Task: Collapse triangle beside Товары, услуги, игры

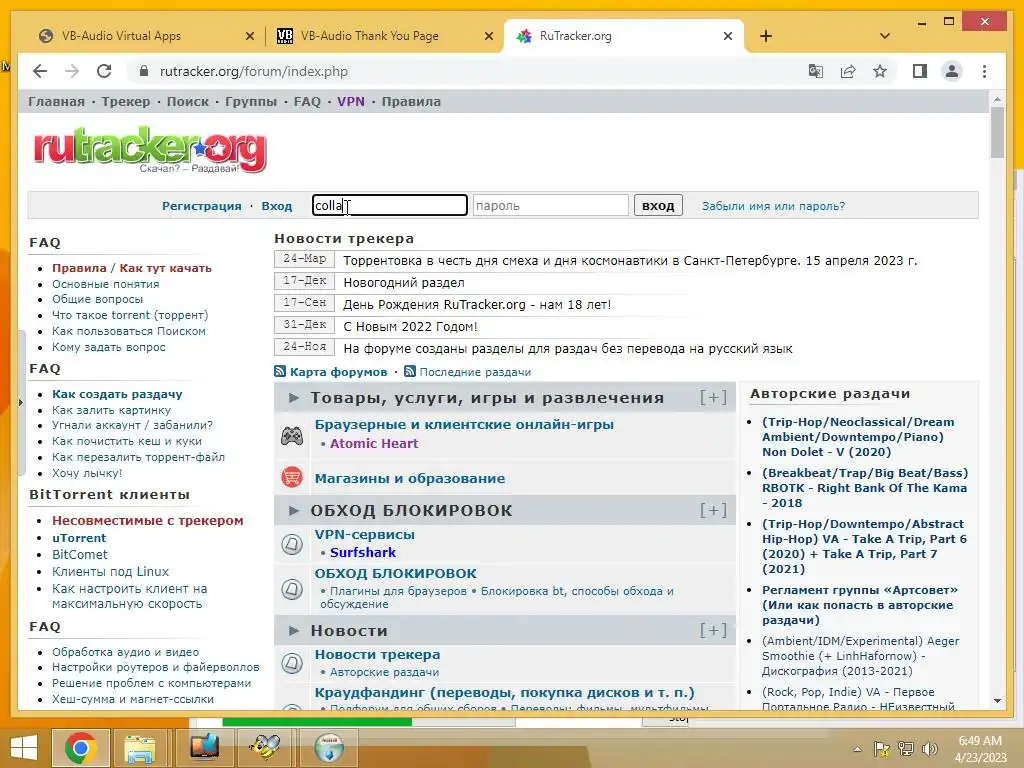Action: point(294,397)
